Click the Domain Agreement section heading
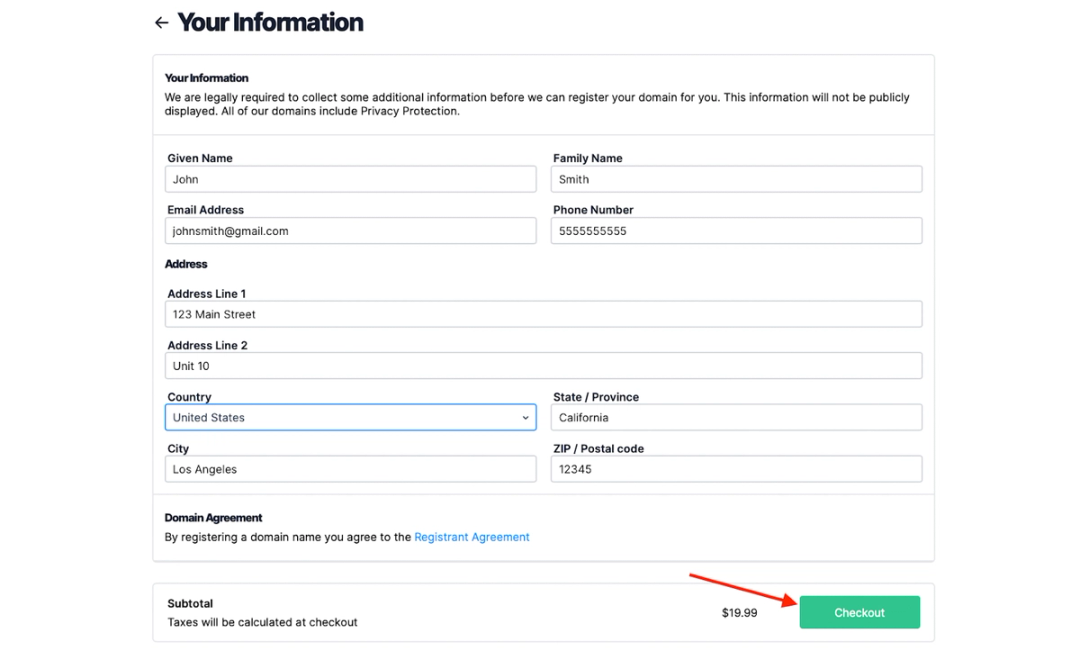The image size is (1080, 669). click(214, 517)
